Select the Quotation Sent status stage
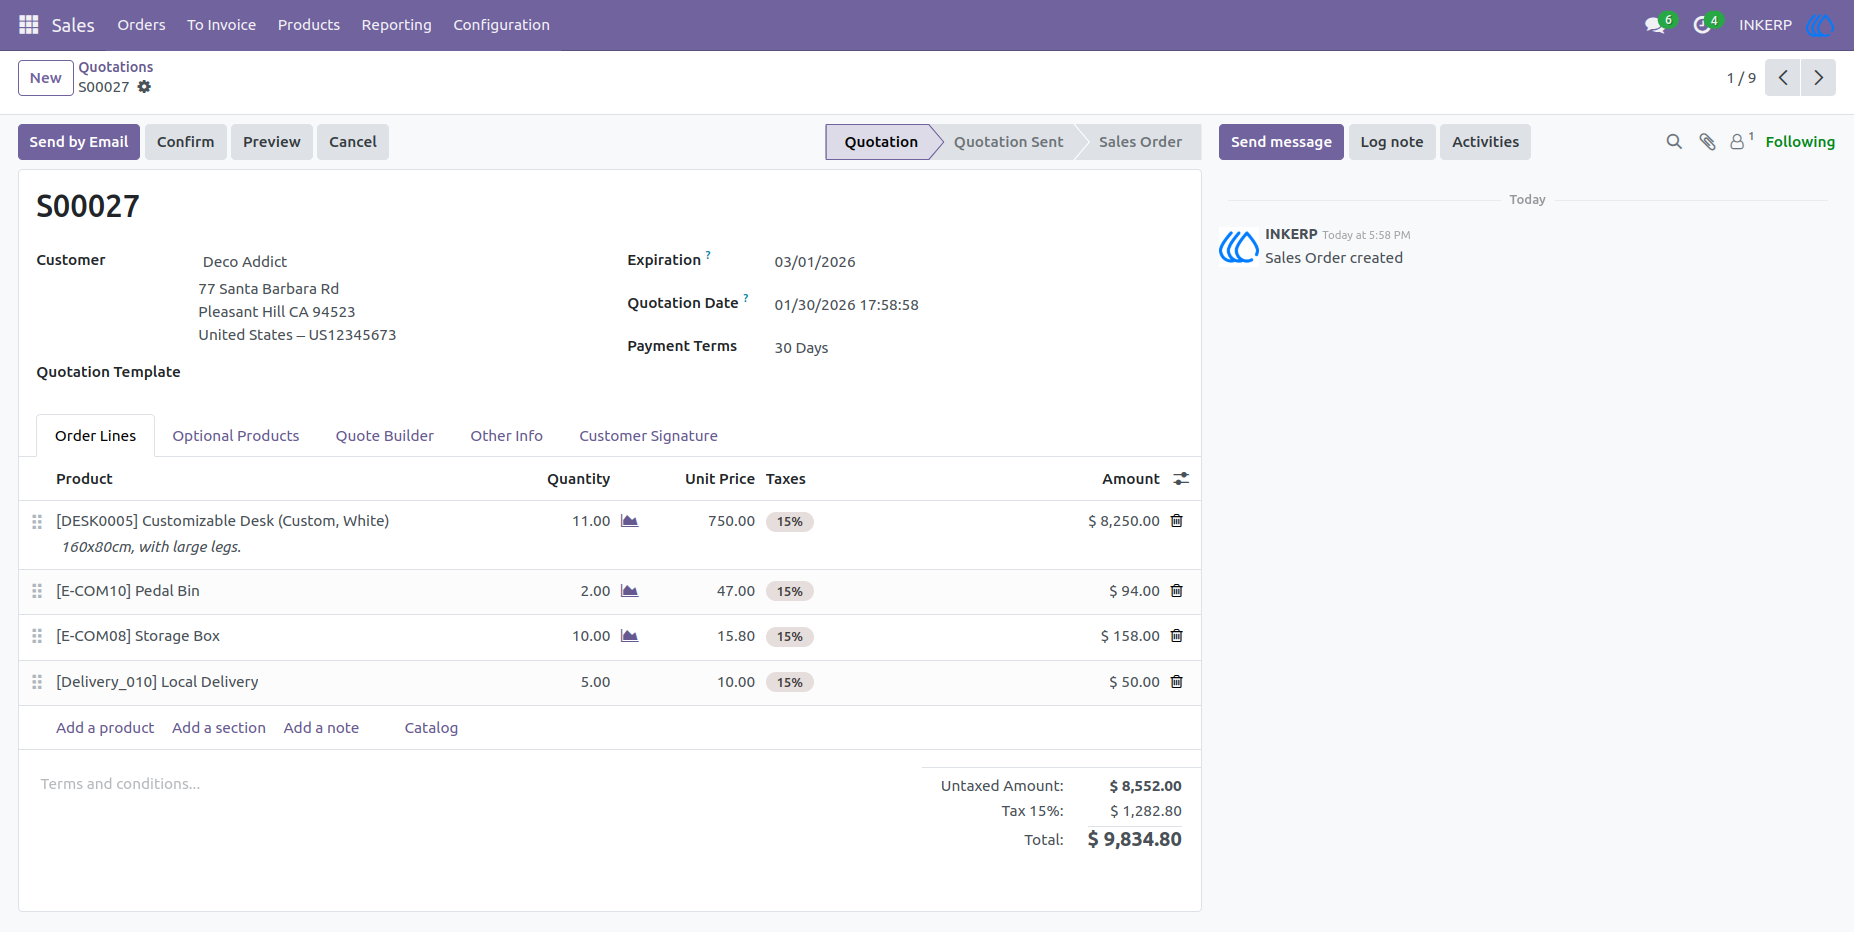Screen dimensions: 1854x932 [1008, 142]
